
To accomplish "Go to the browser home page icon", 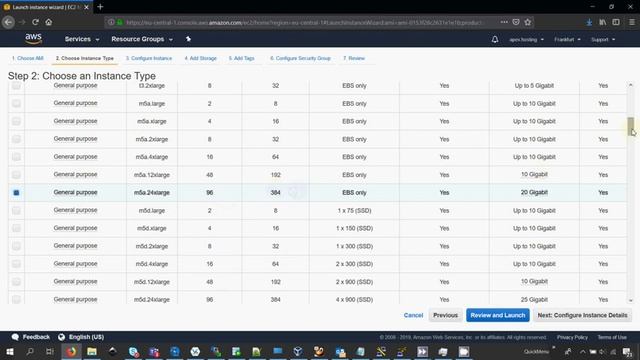I will tap(49, 22).
